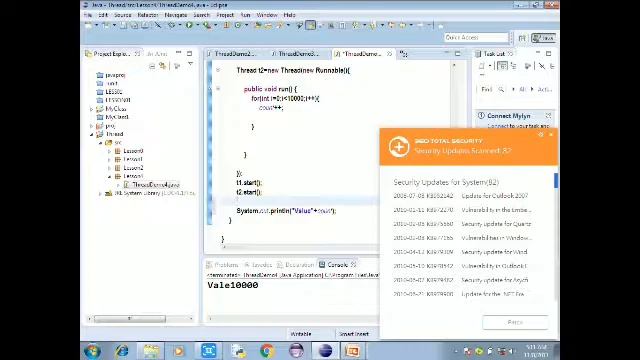
Task: Toggle Categorized view in Task List
Action: tap(502, 66)
